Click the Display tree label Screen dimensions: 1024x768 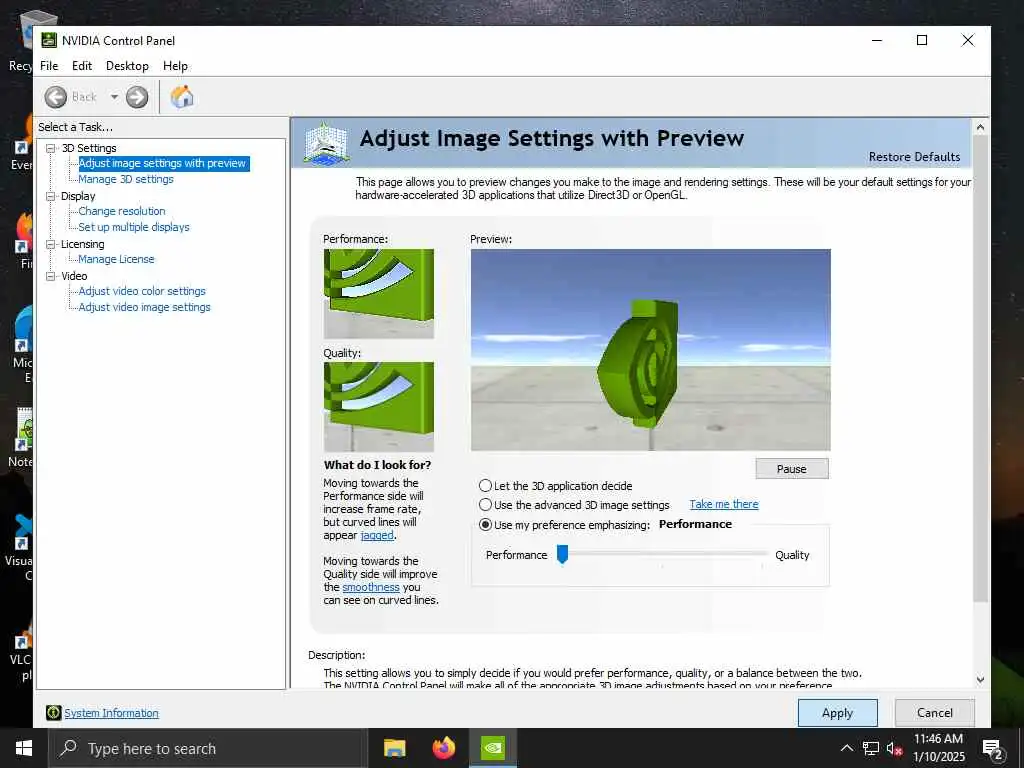click(x=78, y=196)
